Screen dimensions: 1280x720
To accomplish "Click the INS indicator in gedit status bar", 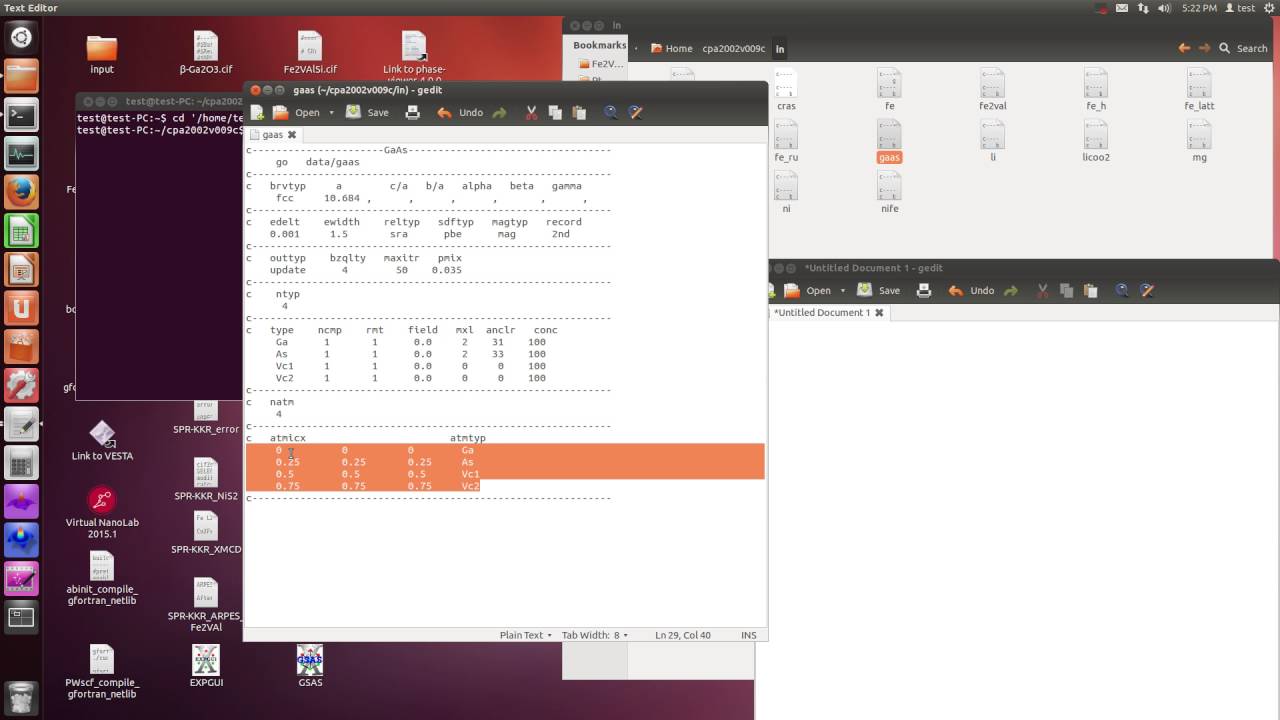I will [749, 635].
